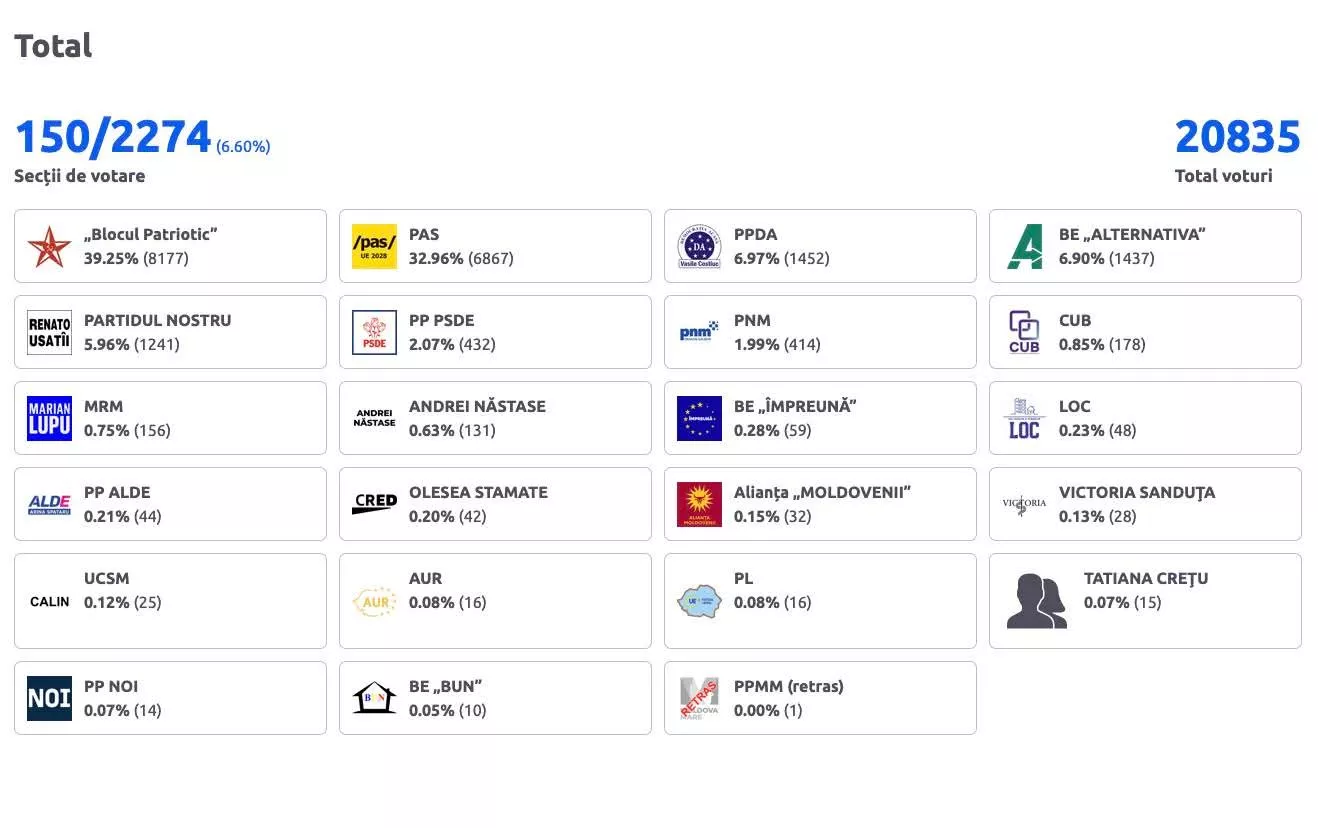
Task: Click the PNM party logo
Action: [699, 332]
